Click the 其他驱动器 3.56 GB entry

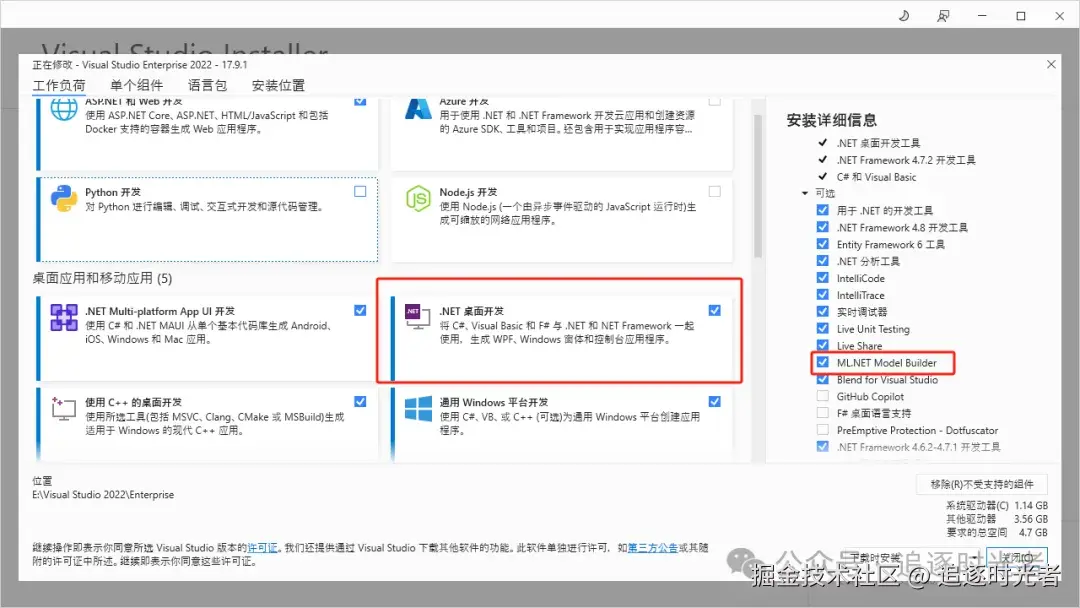click(997, 518)
